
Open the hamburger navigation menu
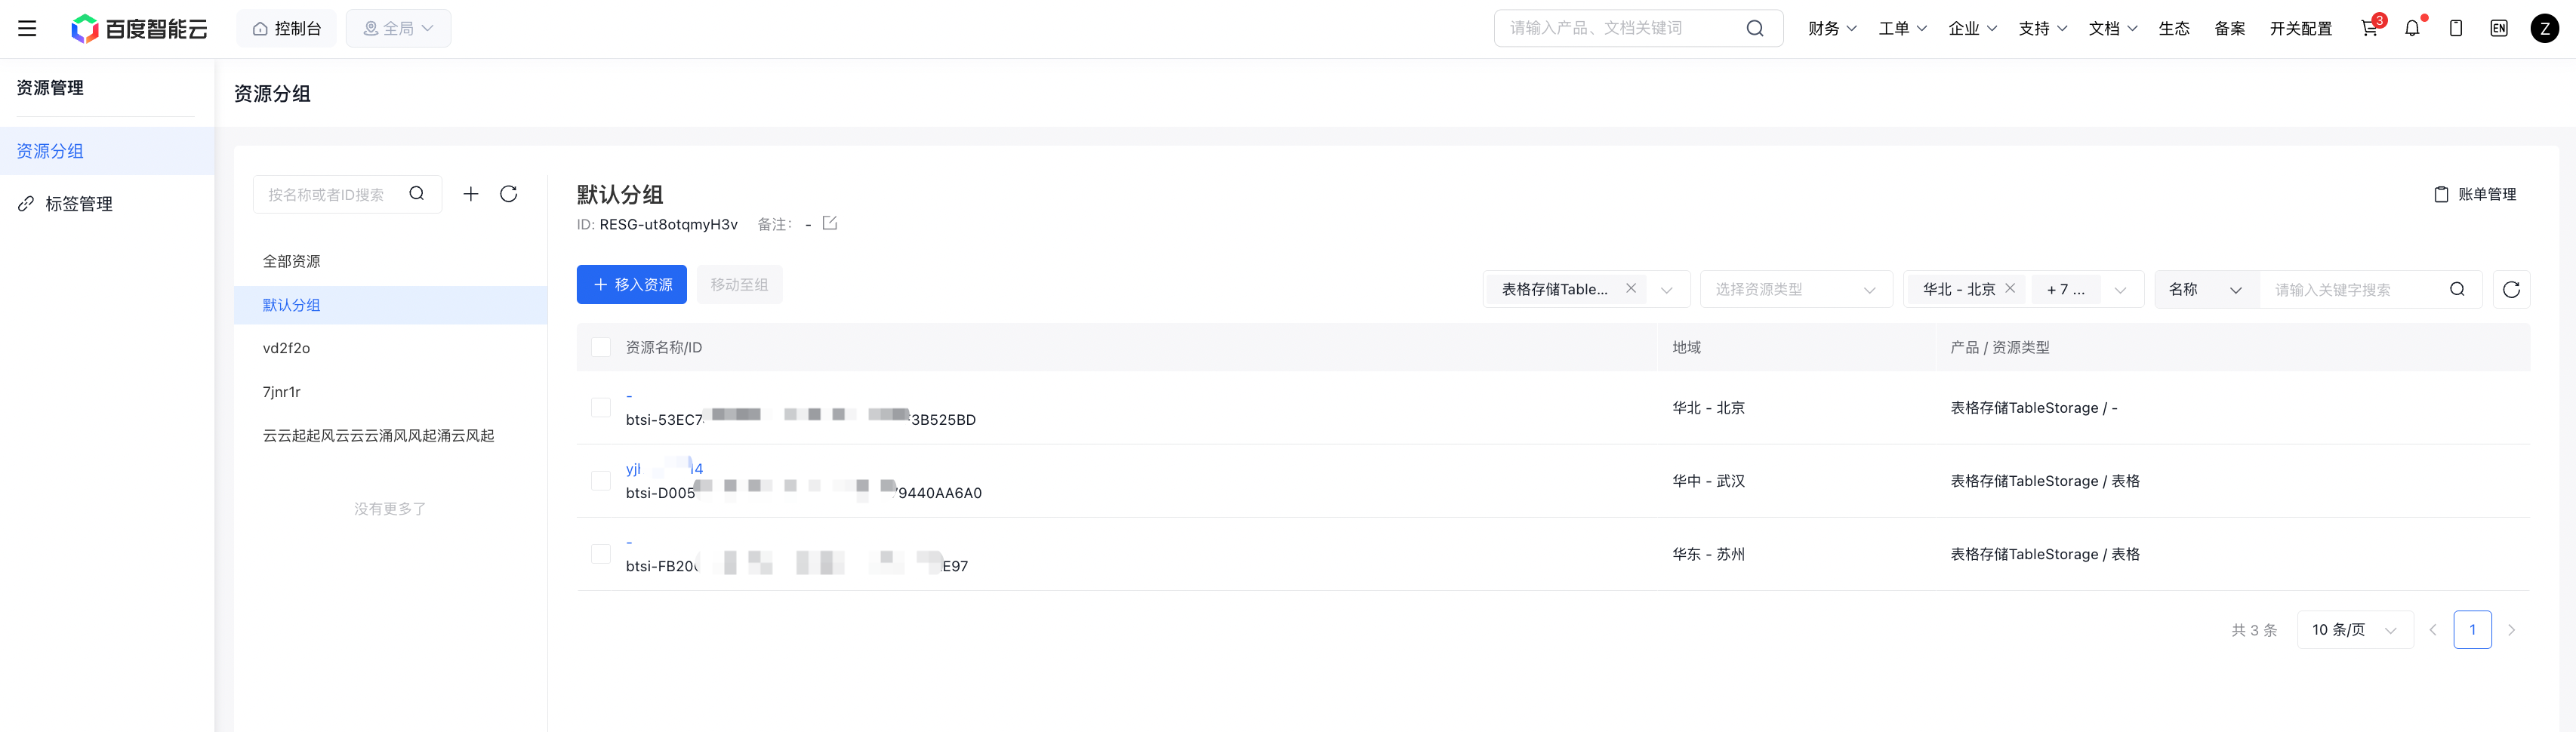pos(27,29)
